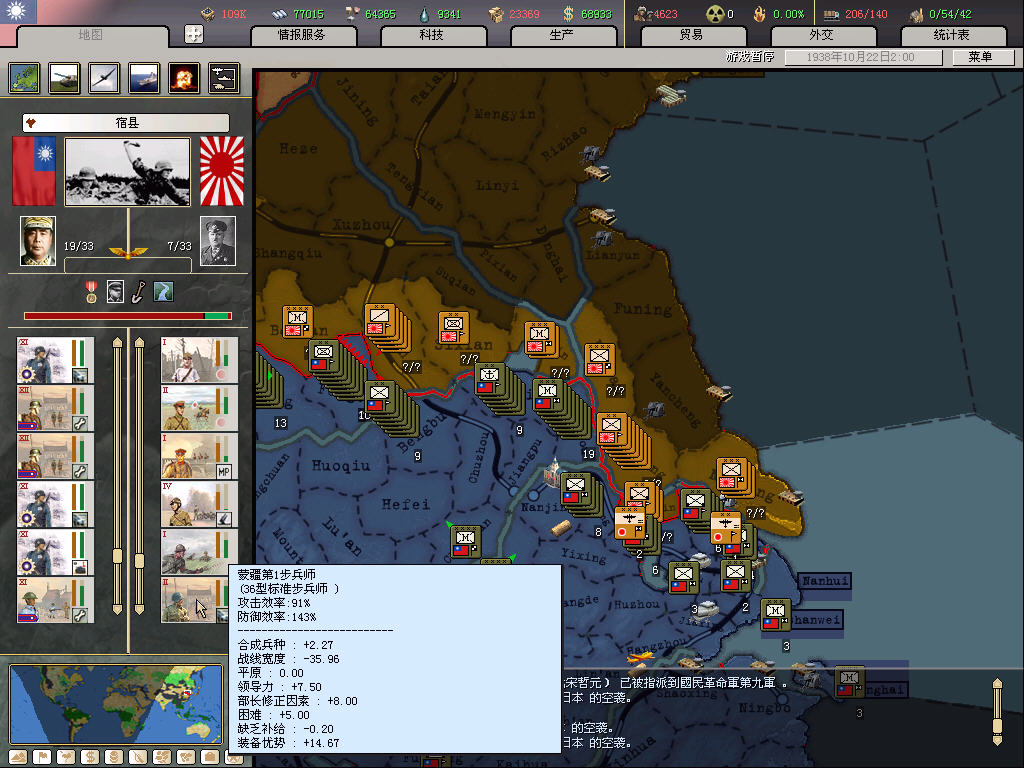Click the down arrow on the defender list scrollbar
Image resolution: width=1024 pixels, height=768 pixels.
pos(139,610)
